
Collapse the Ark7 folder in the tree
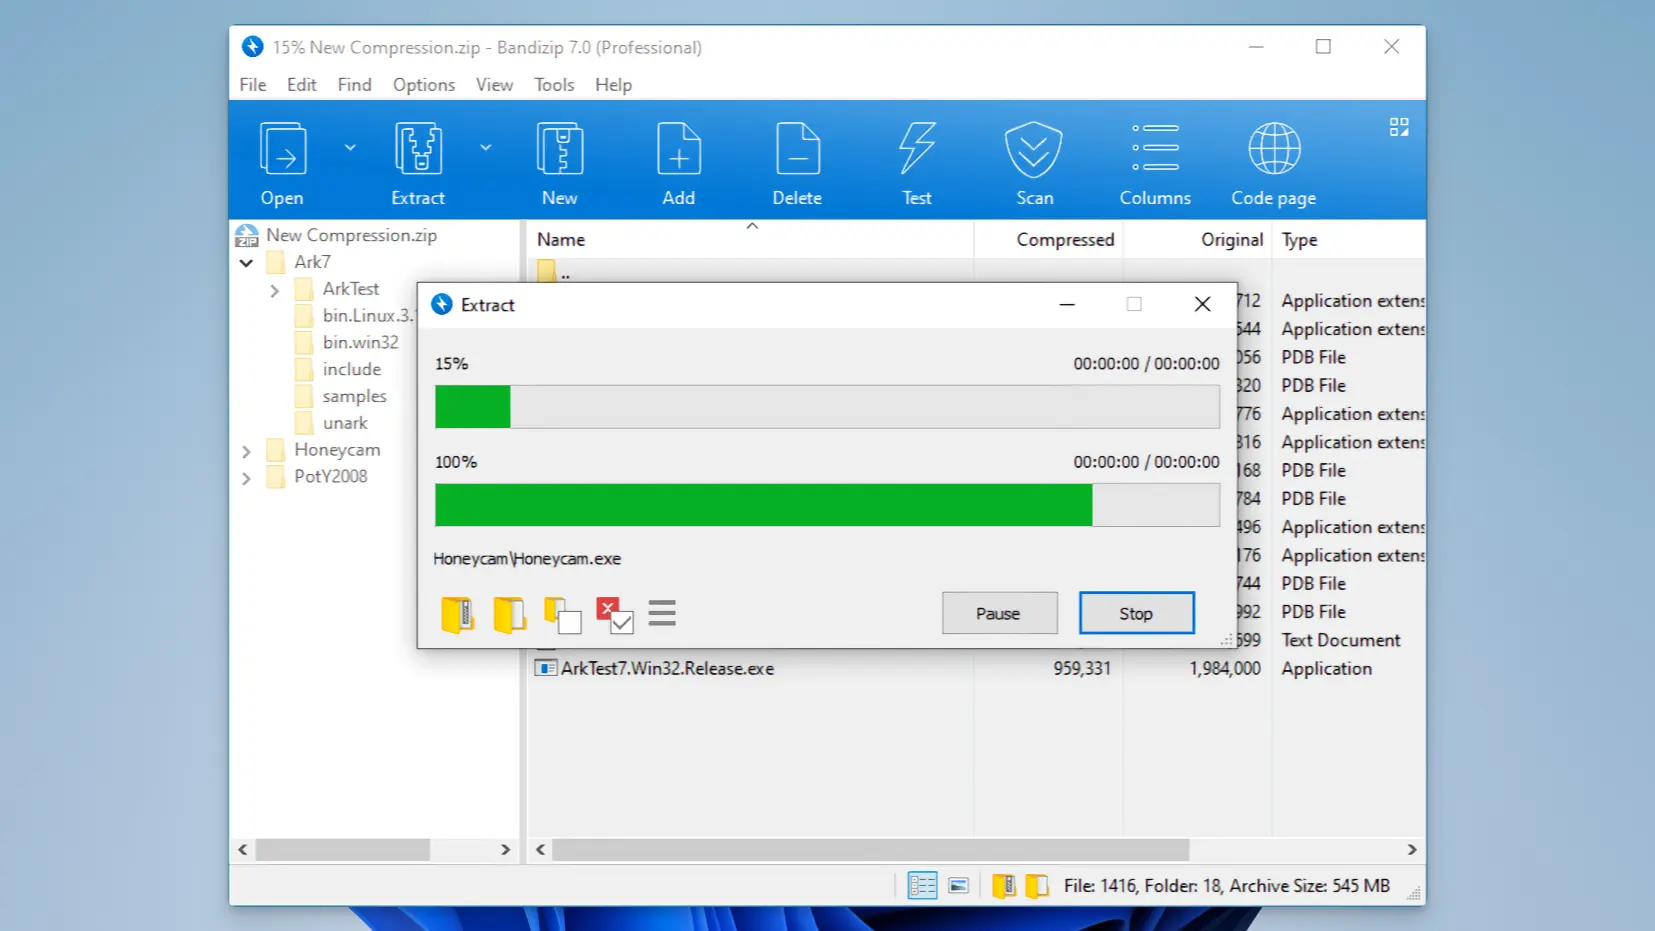tap(246, 262)
